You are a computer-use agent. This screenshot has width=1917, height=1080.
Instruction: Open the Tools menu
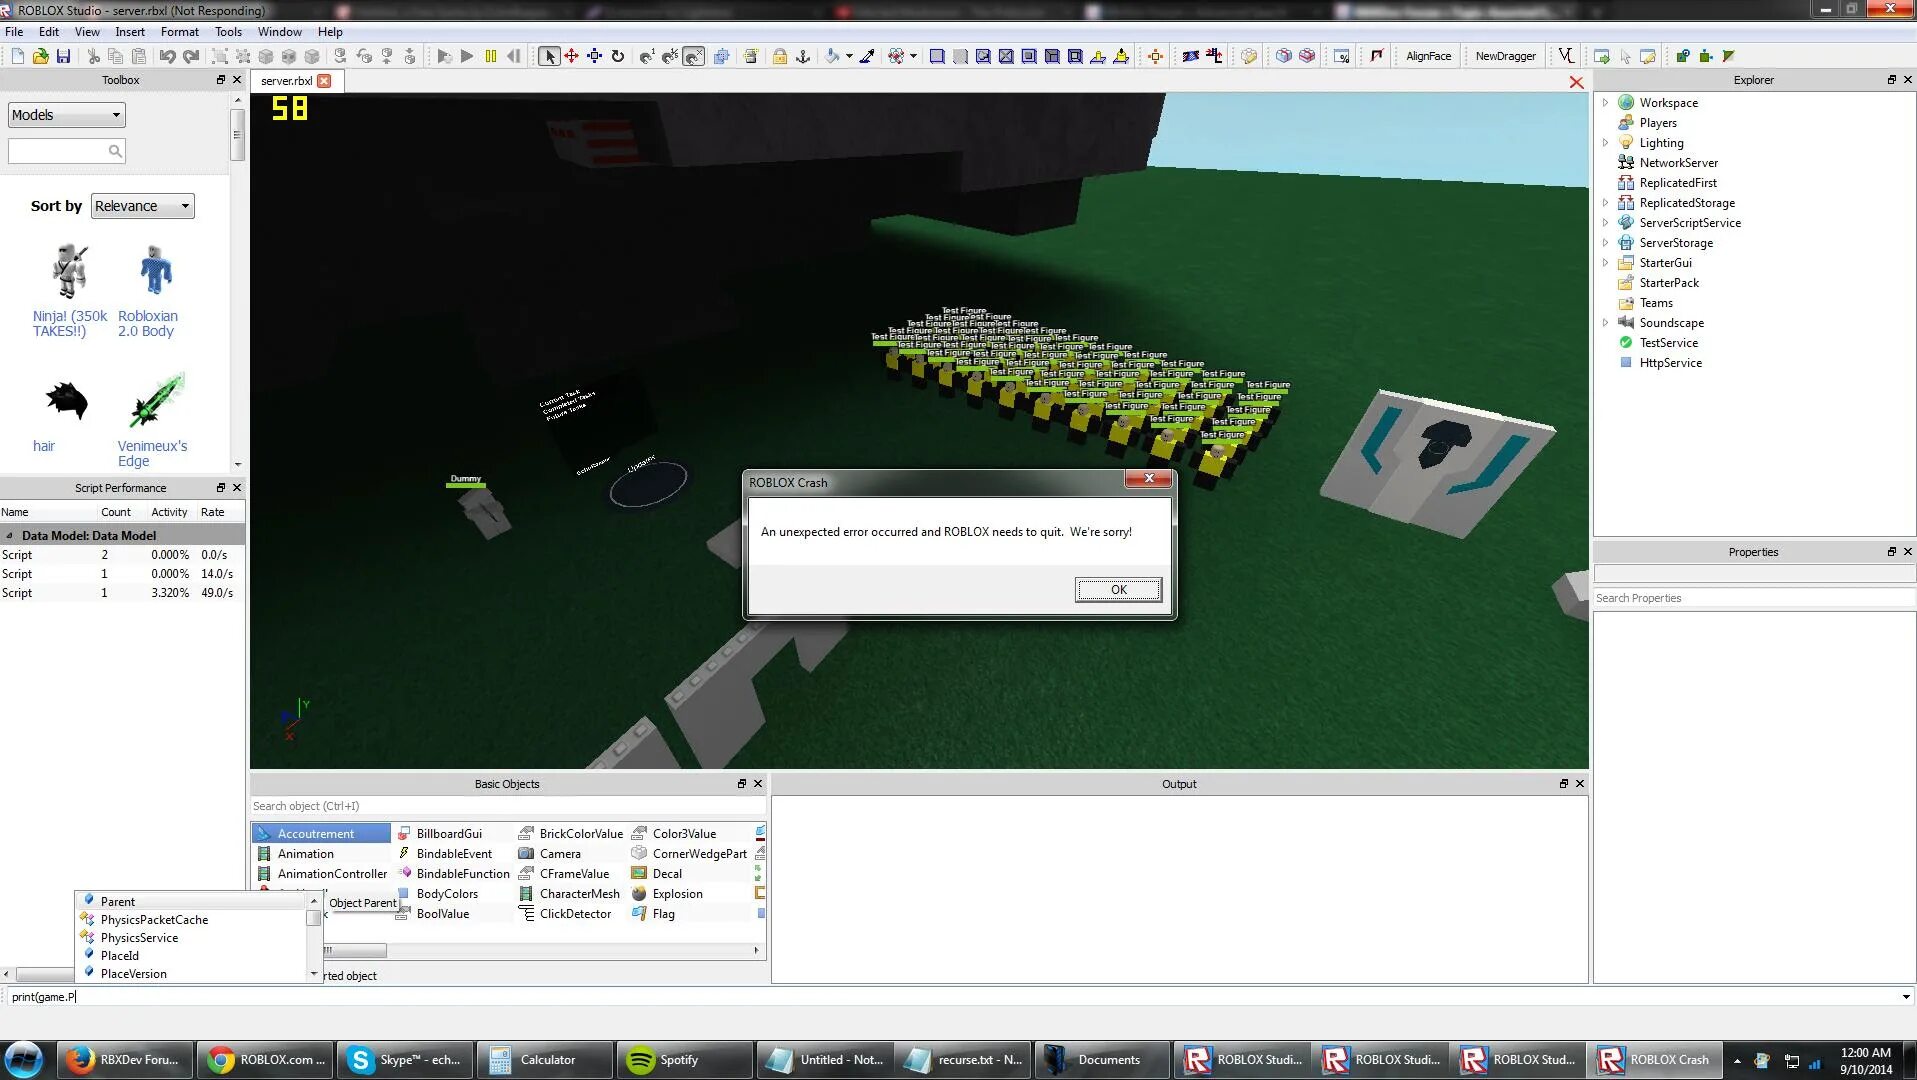point(228,32)
